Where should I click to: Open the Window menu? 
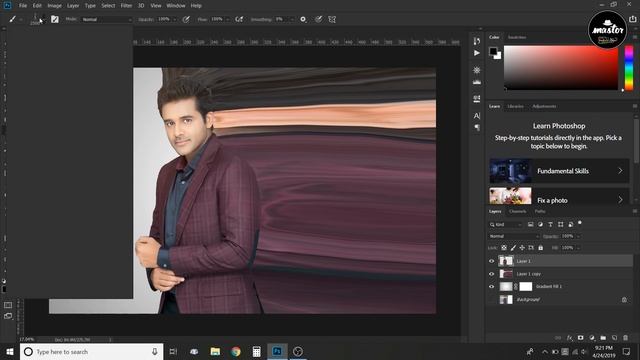coord(176,6)
